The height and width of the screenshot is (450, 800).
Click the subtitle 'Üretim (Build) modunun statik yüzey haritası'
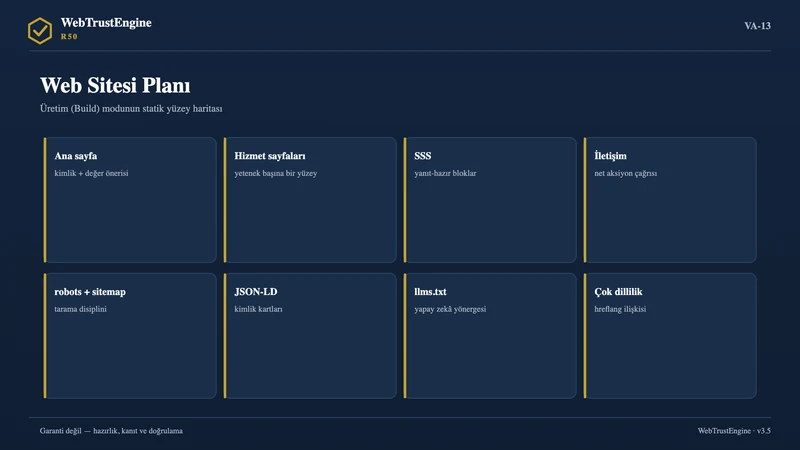(x=131, y=109)
